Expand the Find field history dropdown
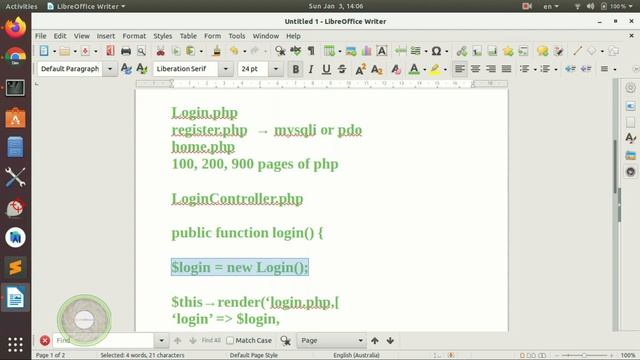 click(x=162, y=340)
